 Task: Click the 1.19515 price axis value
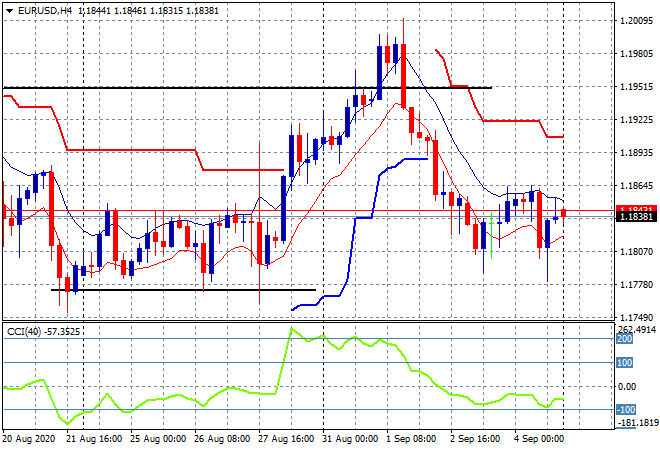click(637, 87)
